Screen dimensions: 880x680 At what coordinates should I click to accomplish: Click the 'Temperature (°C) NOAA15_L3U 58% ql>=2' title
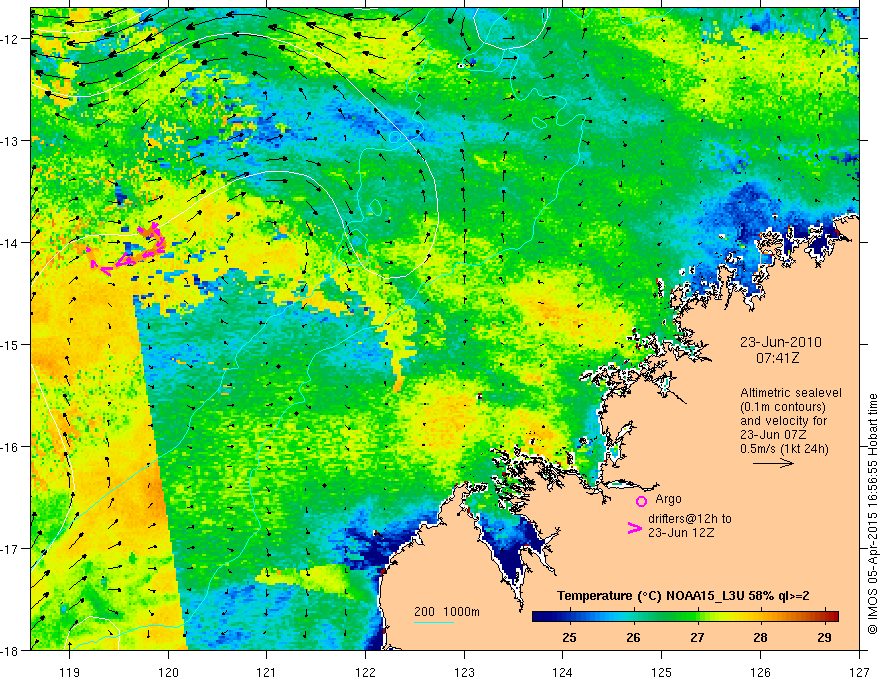point(683,596)
